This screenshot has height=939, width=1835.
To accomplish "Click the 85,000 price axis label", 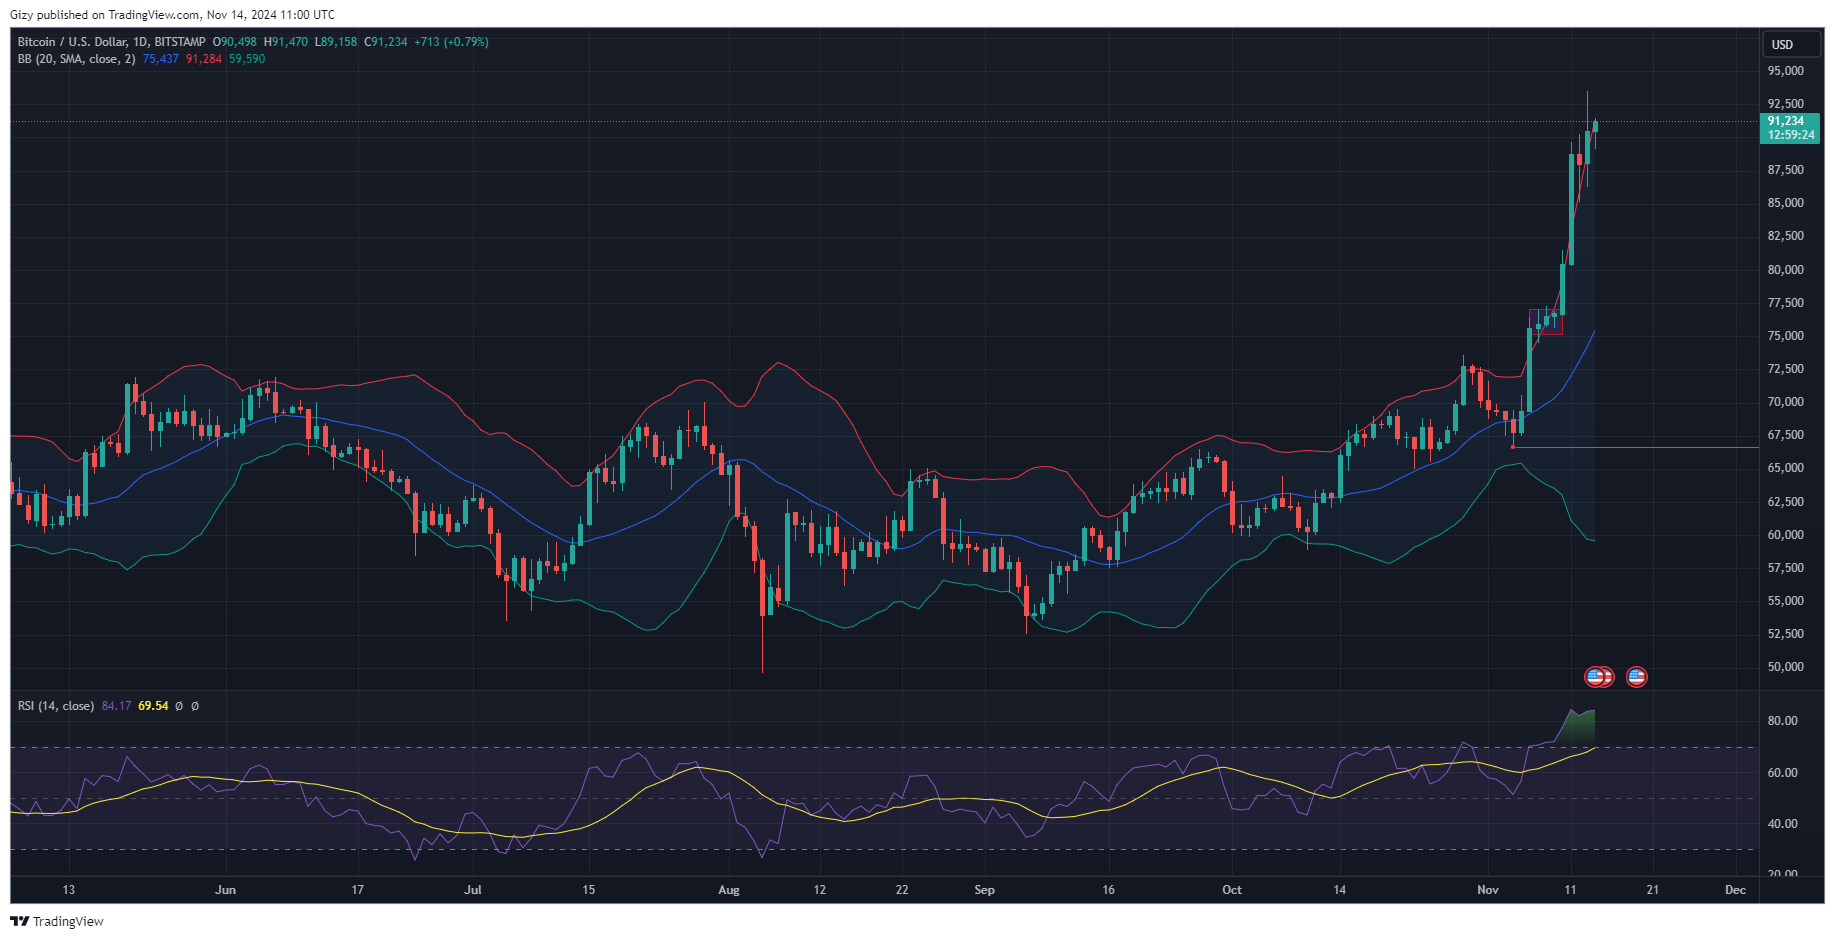I will point(1786,203).
